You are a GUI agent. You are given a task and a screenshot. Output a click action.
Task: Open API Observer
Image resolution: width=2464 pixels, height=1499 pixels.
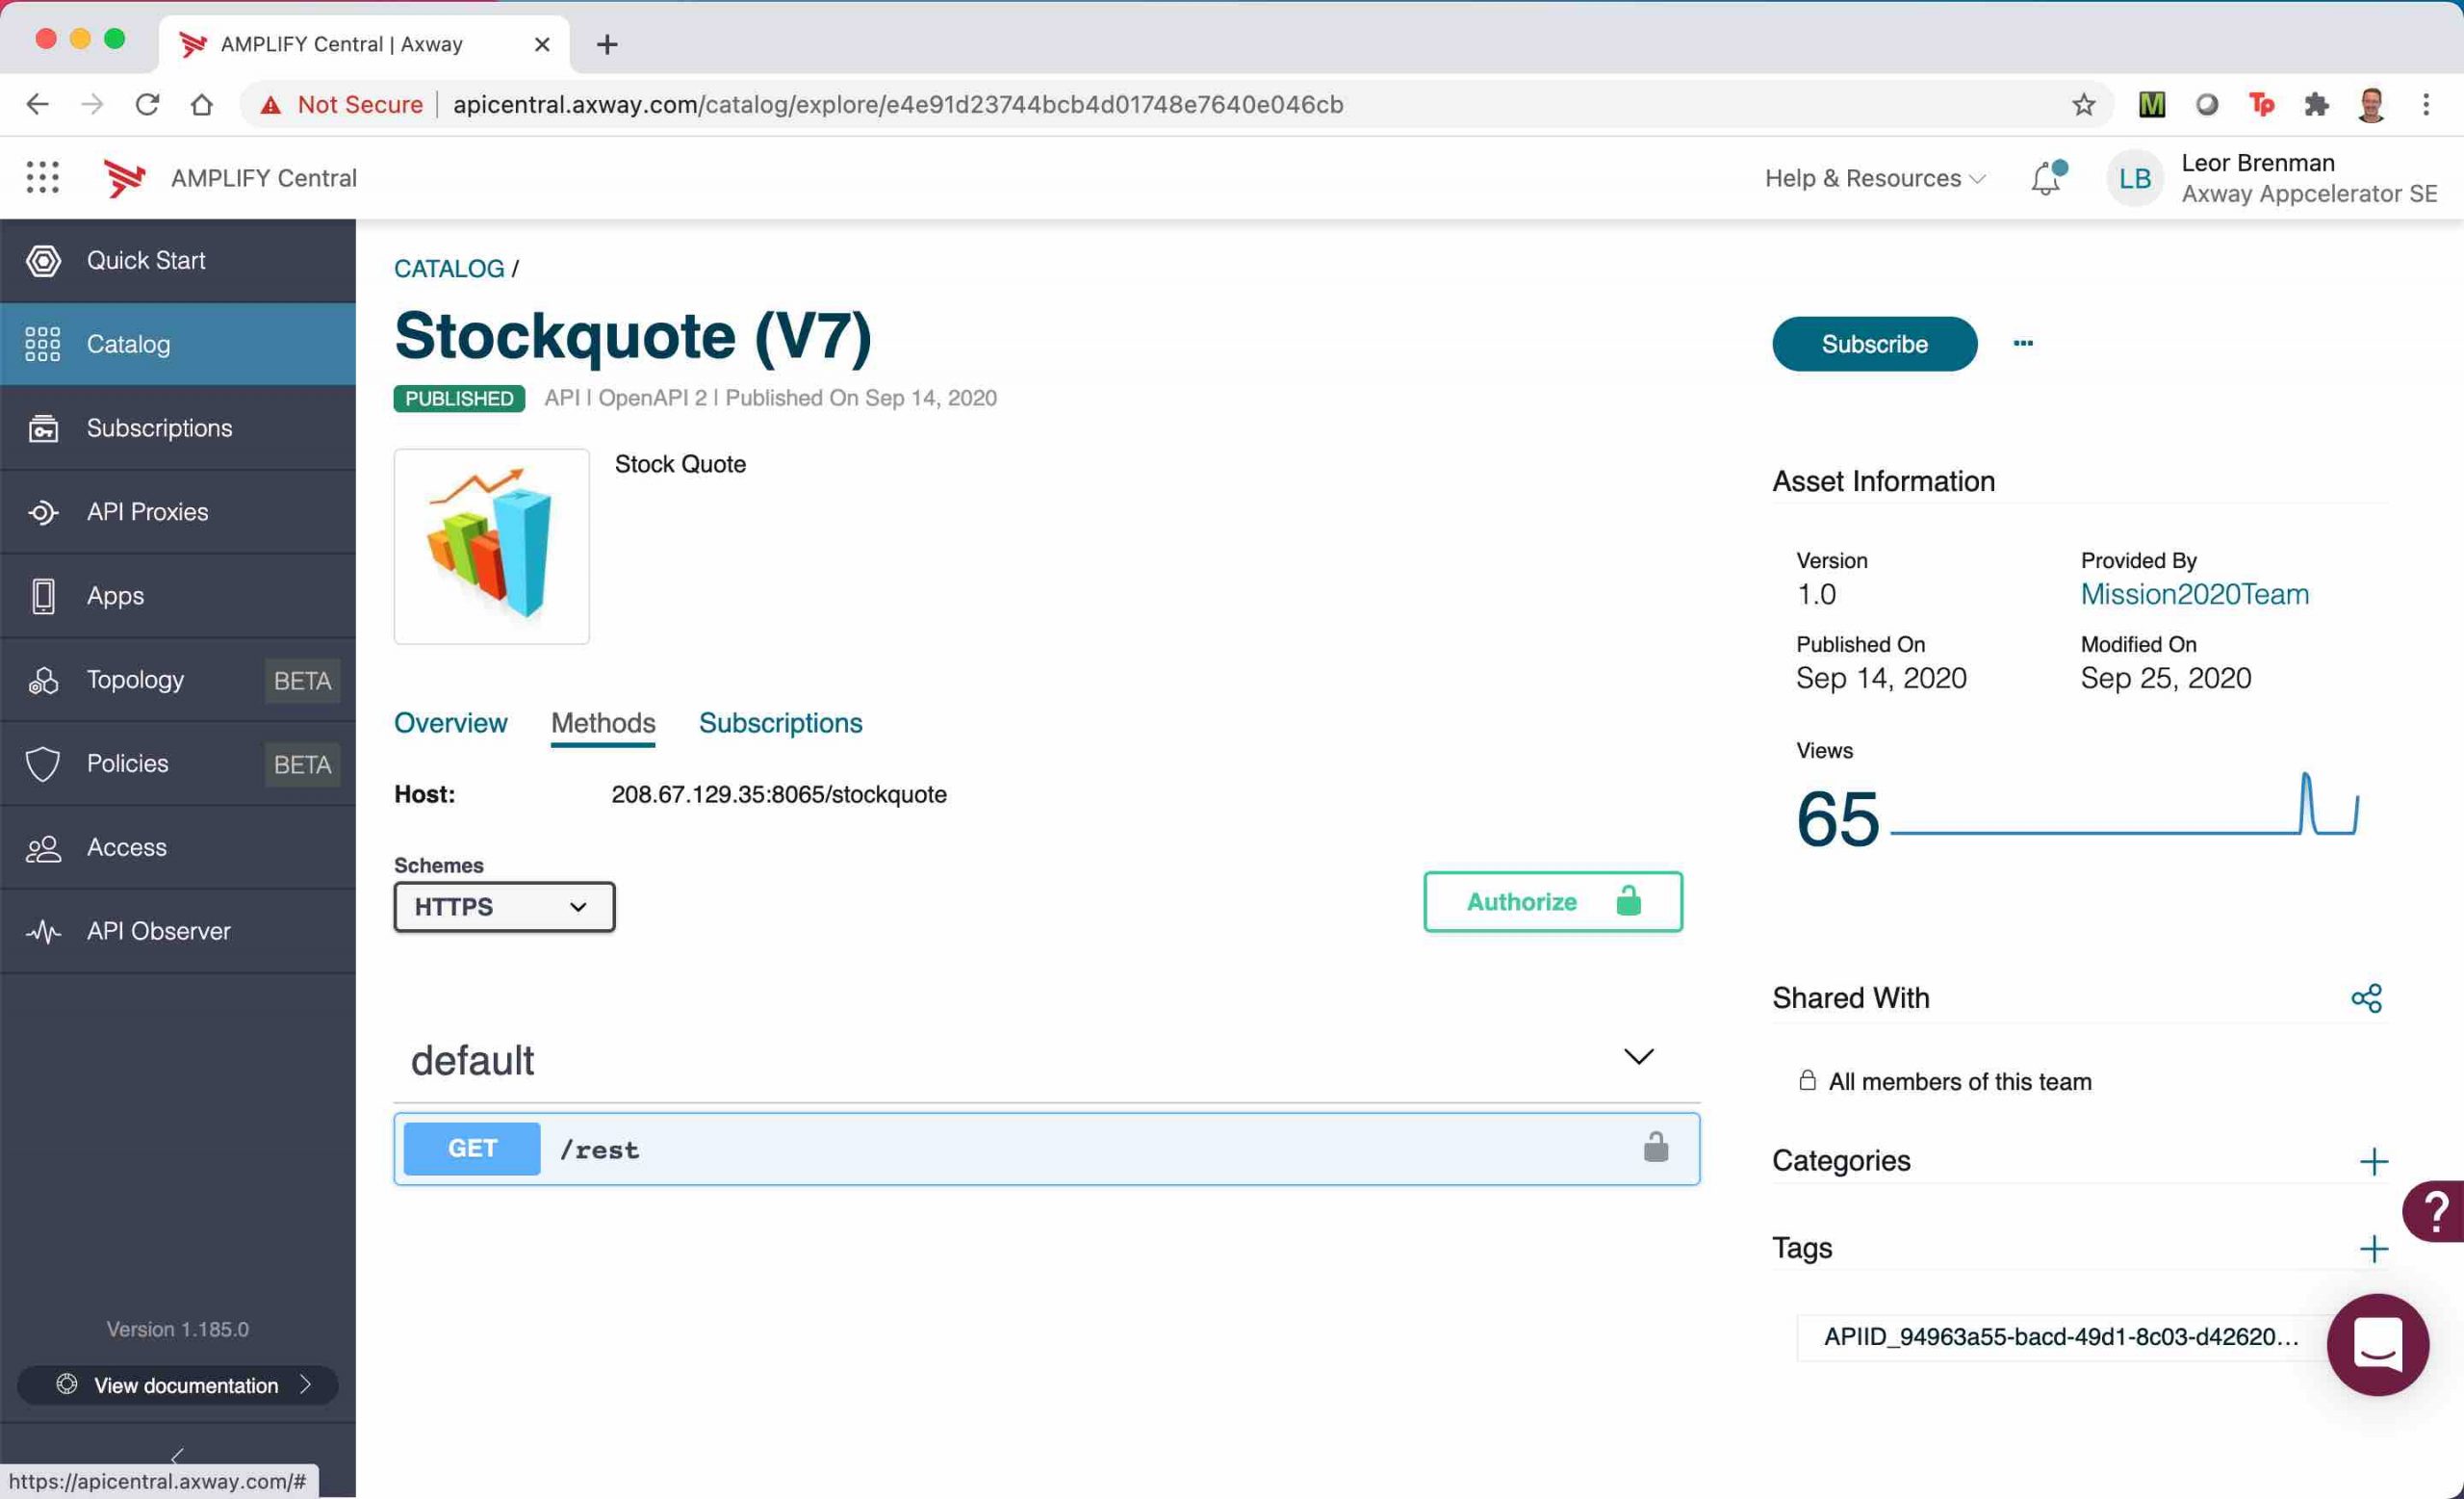pyautogui.click(x=178, y=931)
